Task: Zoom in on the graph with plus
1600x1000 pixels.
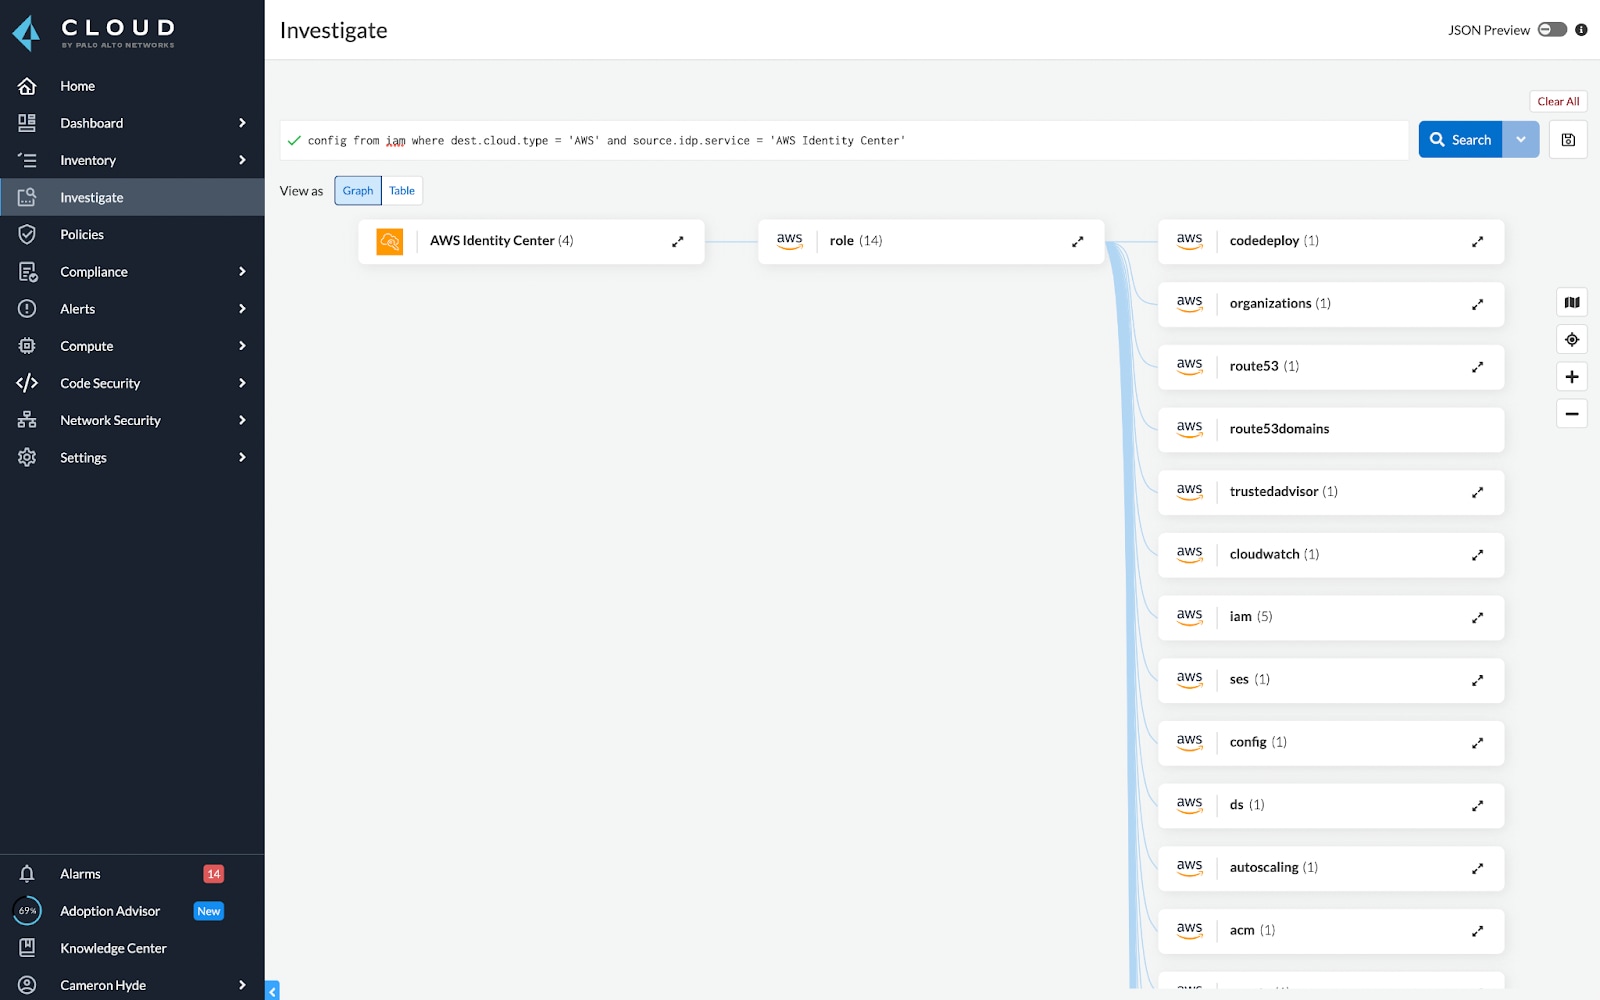Action: pos(1572,377)
